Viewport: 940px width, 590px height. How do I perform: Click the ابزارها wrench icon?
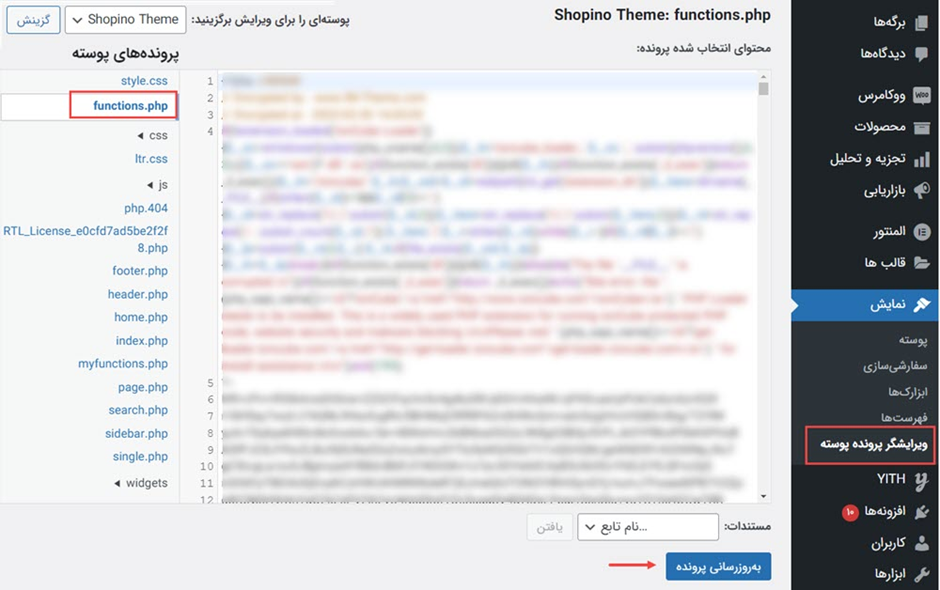(x=921, y=574)
